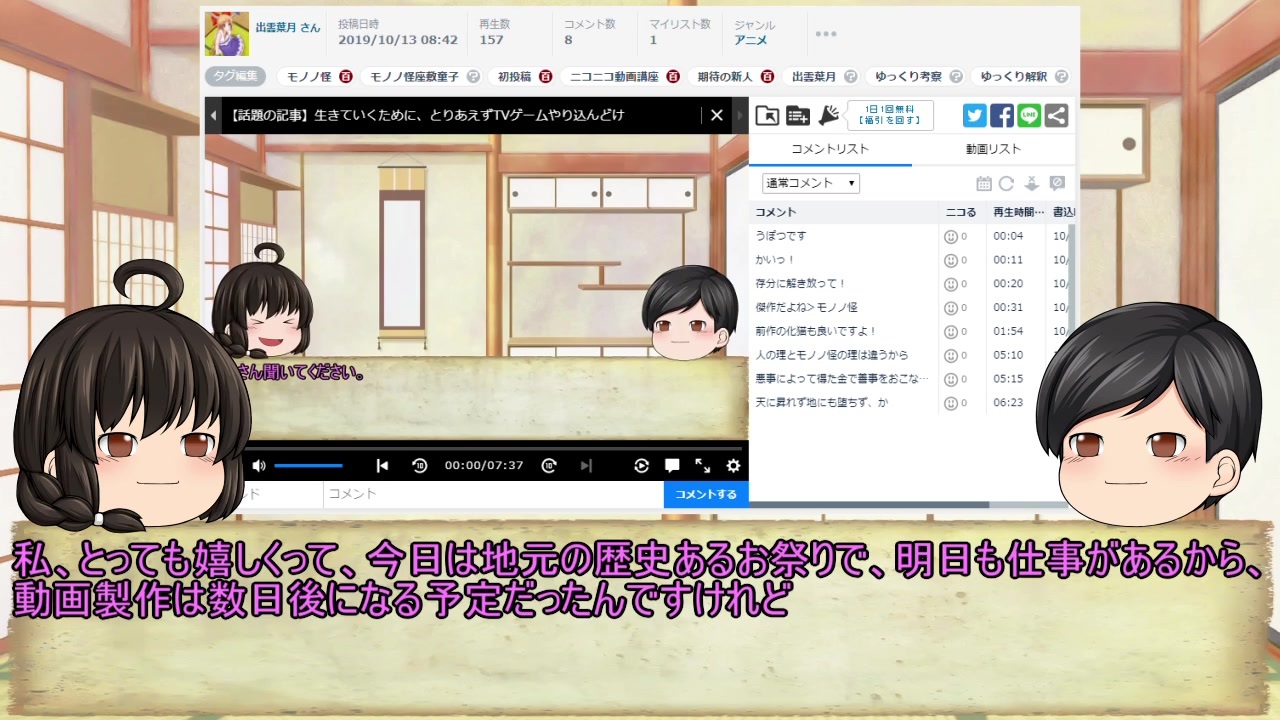Click nicoru face on 天に昇れず row

pos(951,403)
